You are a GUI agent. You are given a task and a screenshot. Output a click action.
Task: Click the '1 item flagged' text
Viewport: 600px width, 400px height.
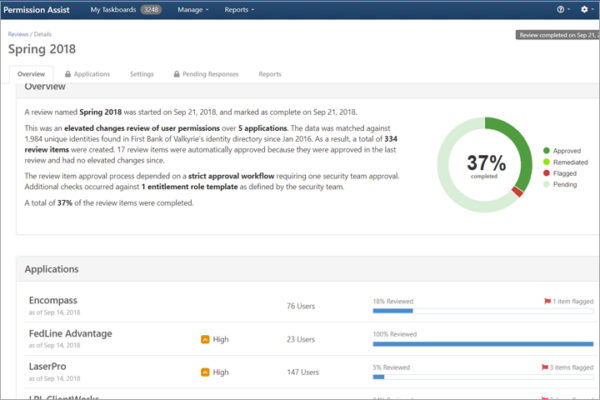point(573,301)
